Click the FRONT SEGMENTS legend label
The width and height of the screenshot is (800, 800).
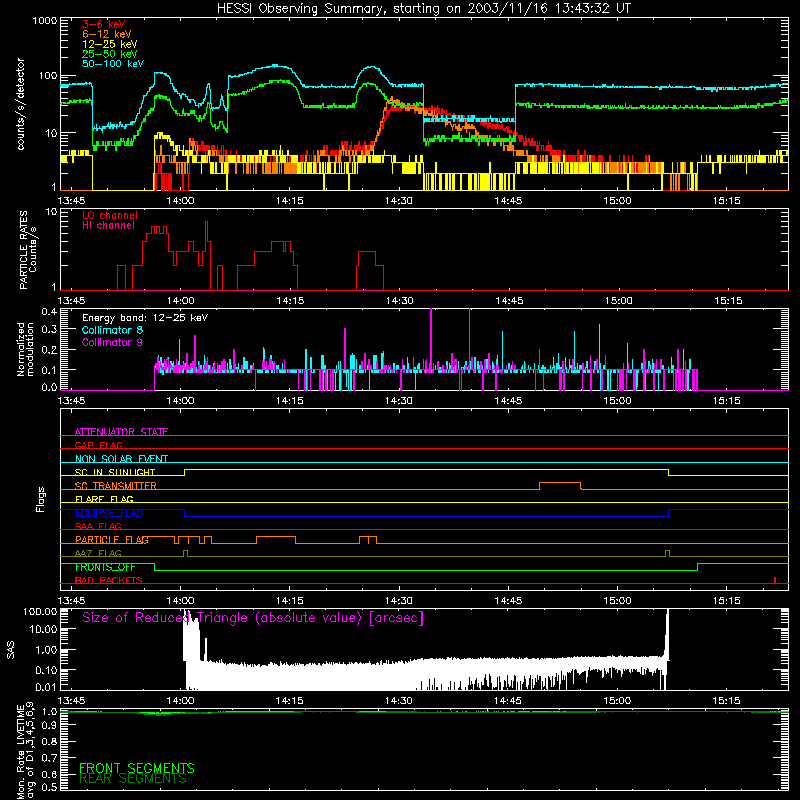tap(137, 768)
